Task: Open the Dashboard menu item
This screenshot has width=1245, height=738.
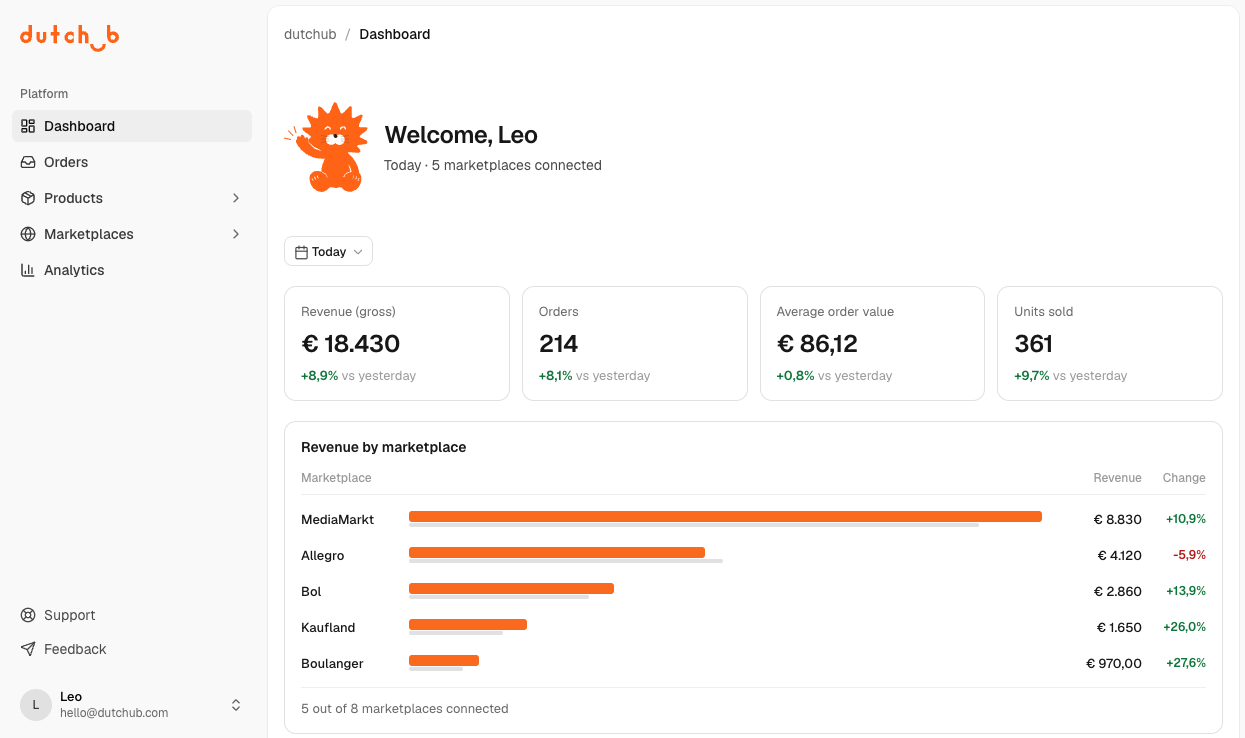Action: (x=132, y=126)
